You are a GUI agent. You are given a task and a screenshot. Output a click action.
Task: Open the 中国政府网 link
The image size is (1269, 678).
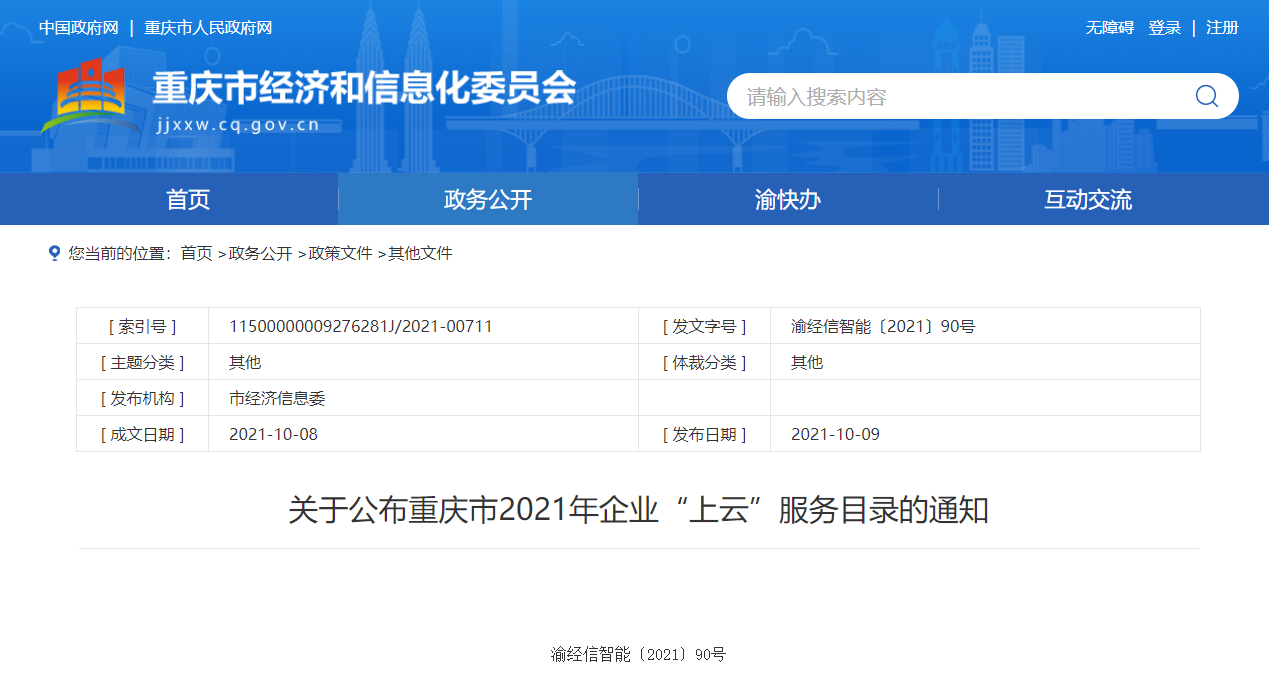pos(79,28)
